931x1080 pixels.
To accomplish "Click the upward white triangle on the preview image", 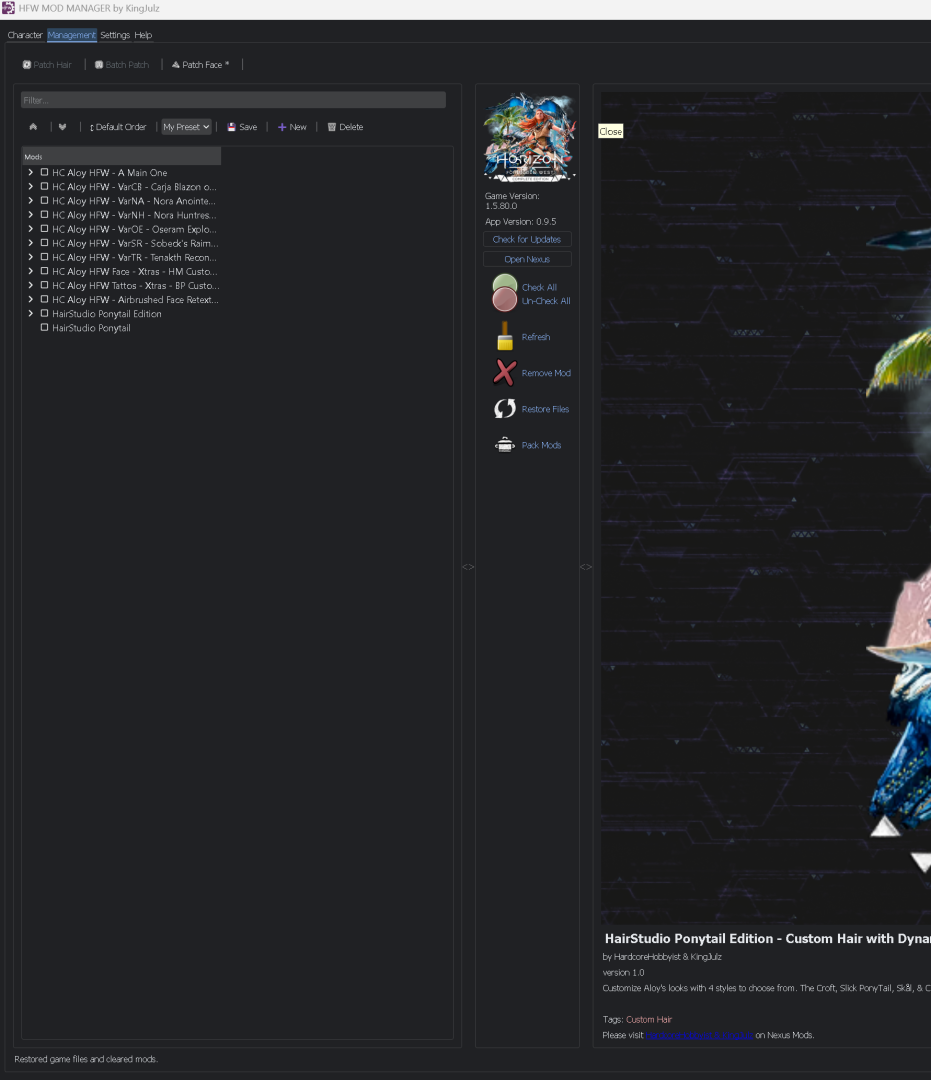I will point(885,826).
